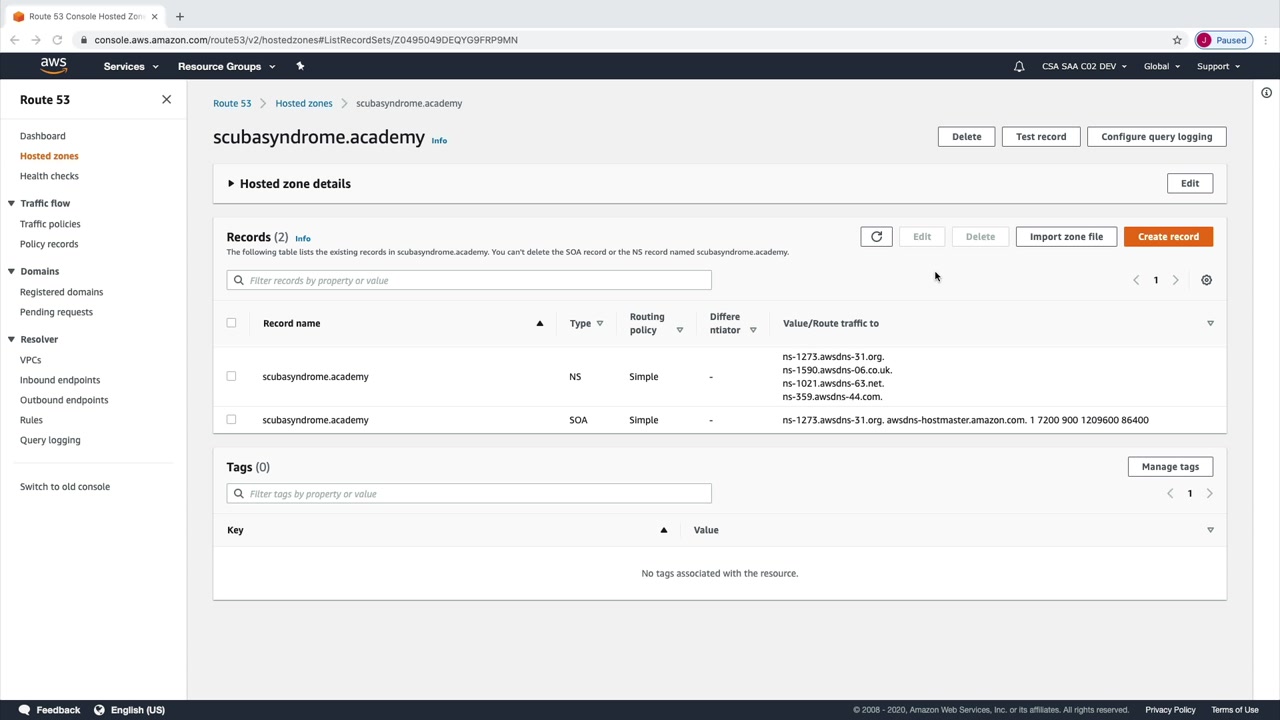This screenshot has width=1280, height=720.
Task: Open records table preferences gear
Action: coord(1206,280)
